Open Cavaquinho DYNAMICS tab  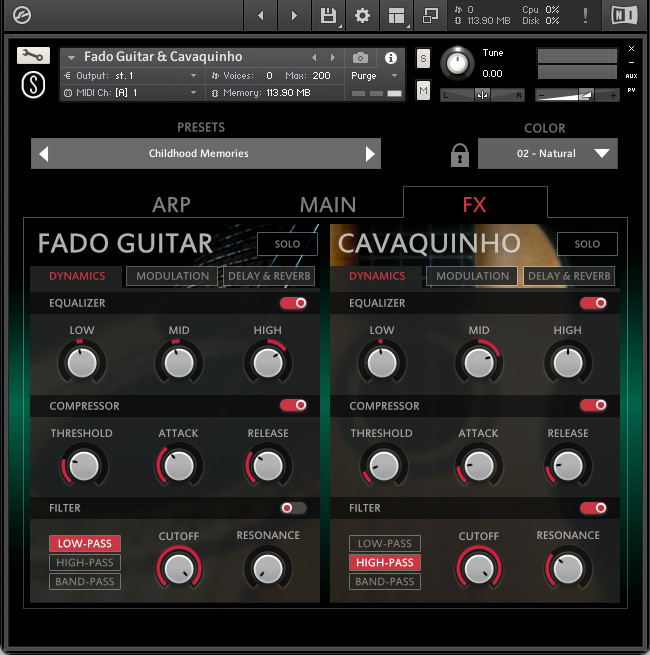[377, 276]
